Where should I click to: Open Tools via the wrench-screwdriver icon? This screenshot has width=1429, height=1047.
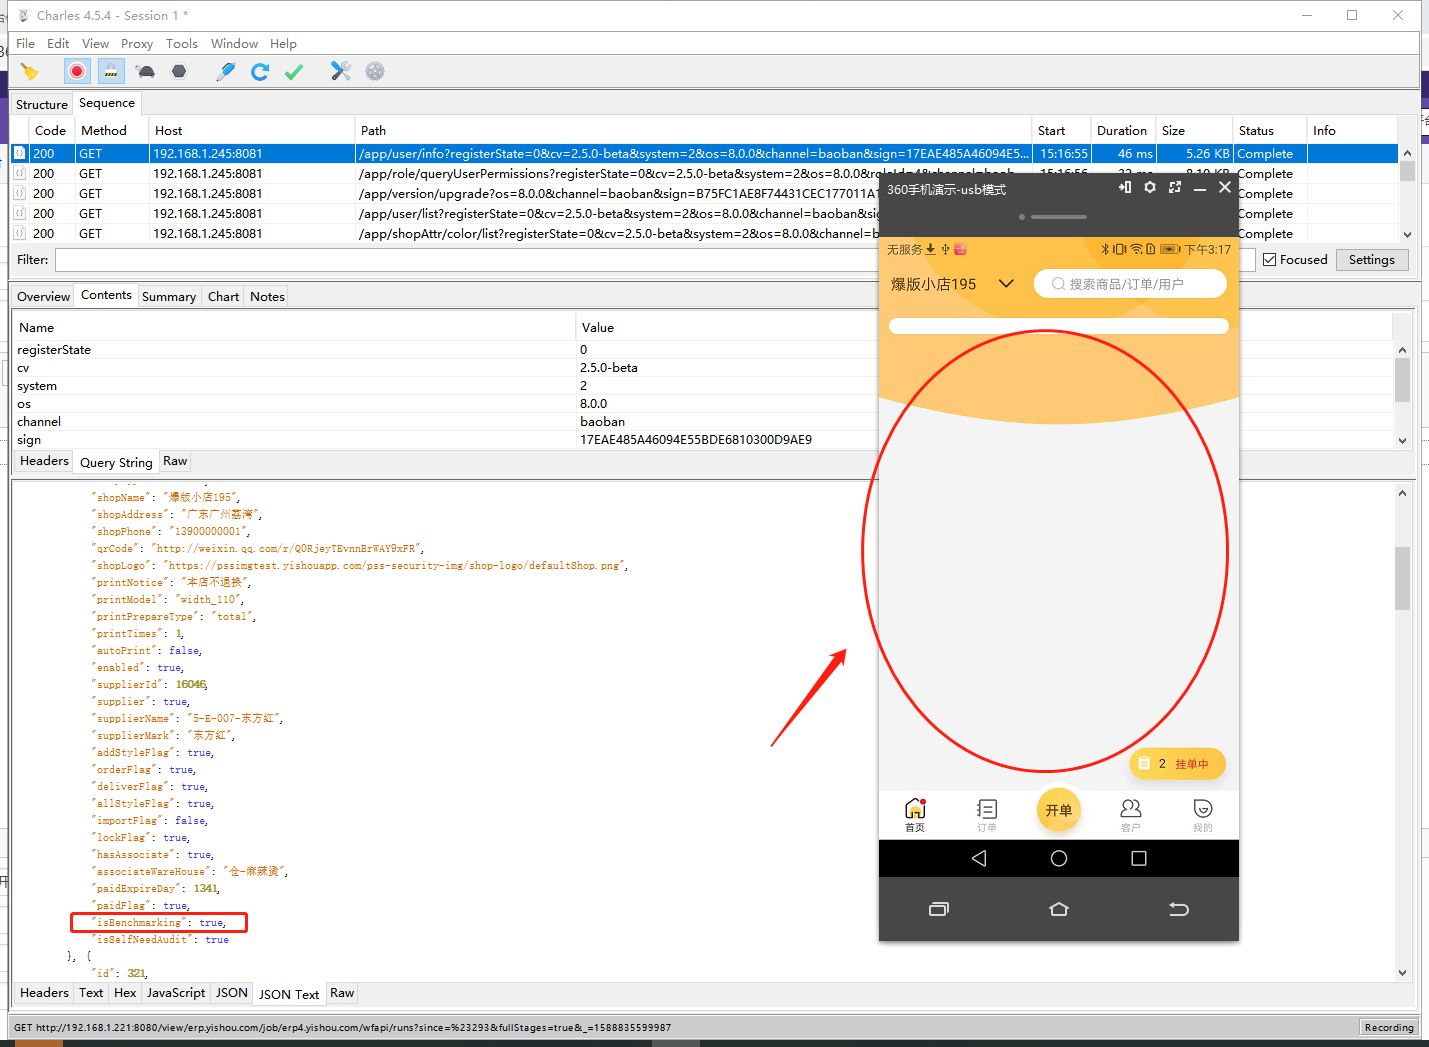point(341,71)
